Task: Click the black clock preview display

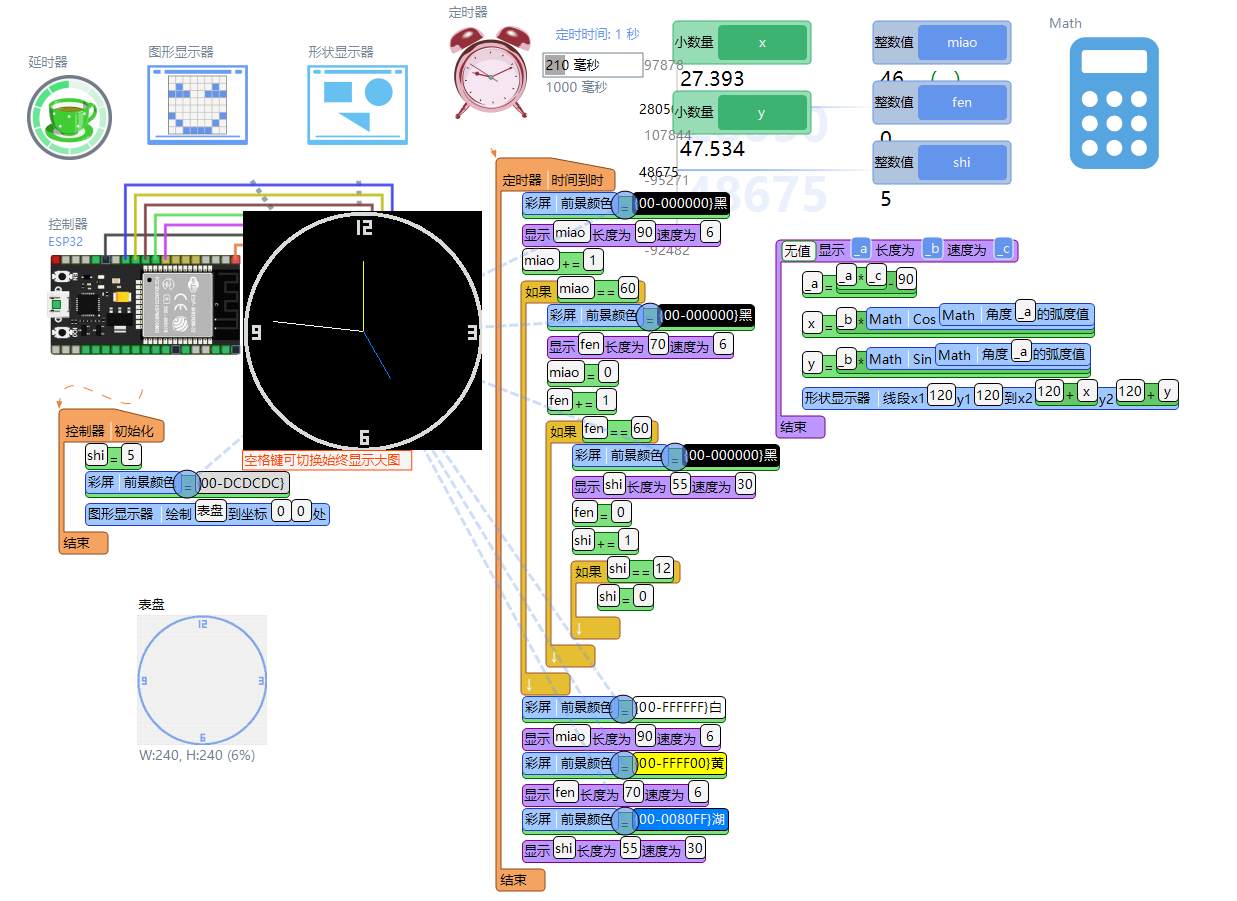Action: point(361,330)
